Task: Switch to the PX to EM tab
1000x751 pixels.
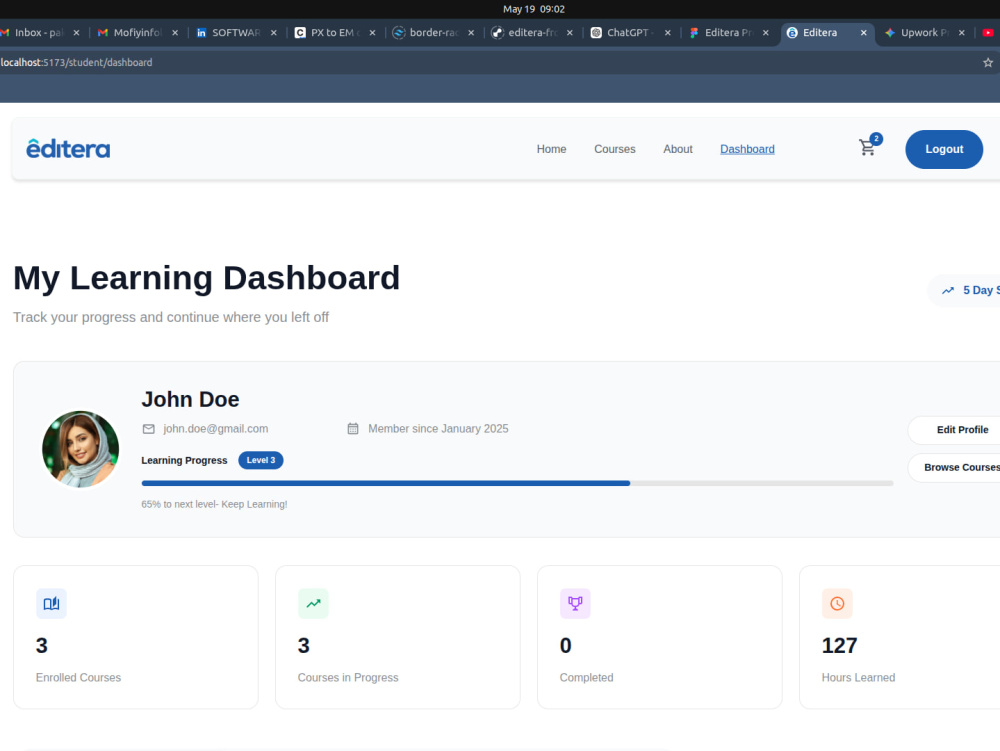Action: 335,33
